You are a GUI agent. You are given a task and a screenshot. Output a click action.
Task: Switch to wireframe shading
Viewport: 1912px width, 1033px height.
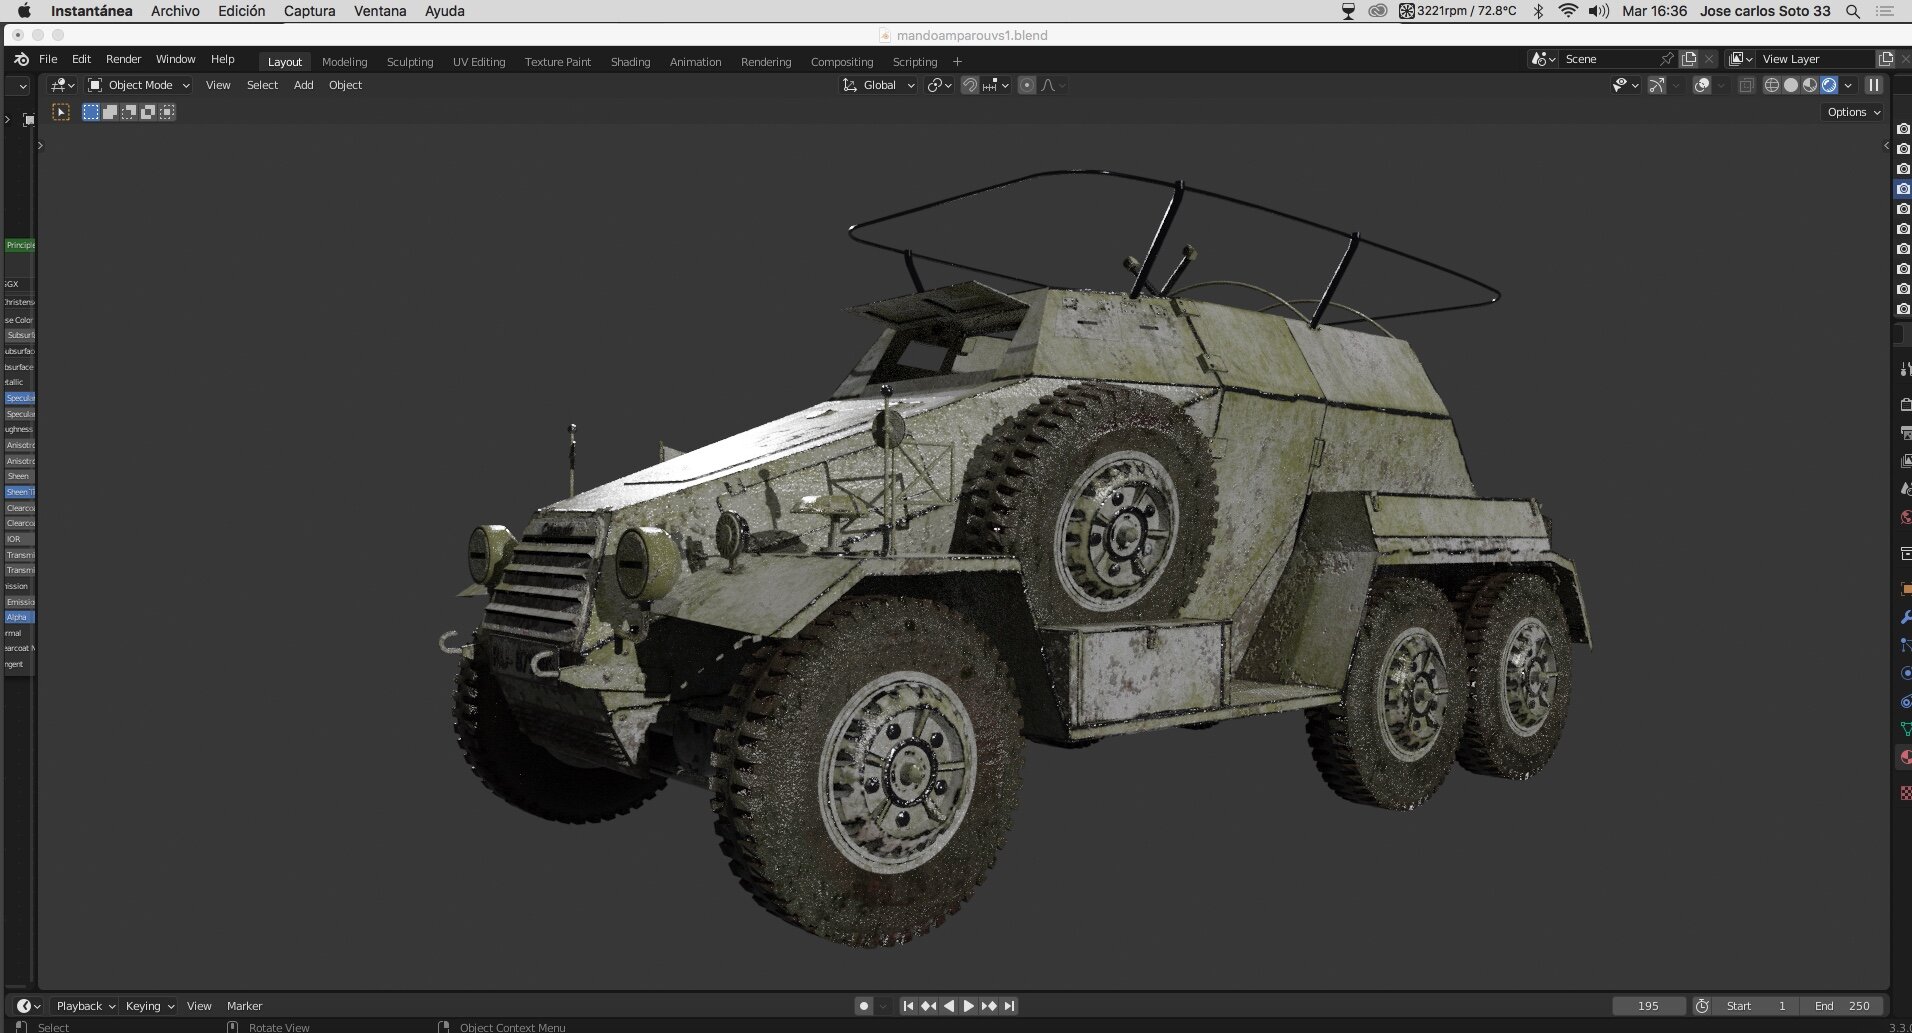[x=1771, y=85]
